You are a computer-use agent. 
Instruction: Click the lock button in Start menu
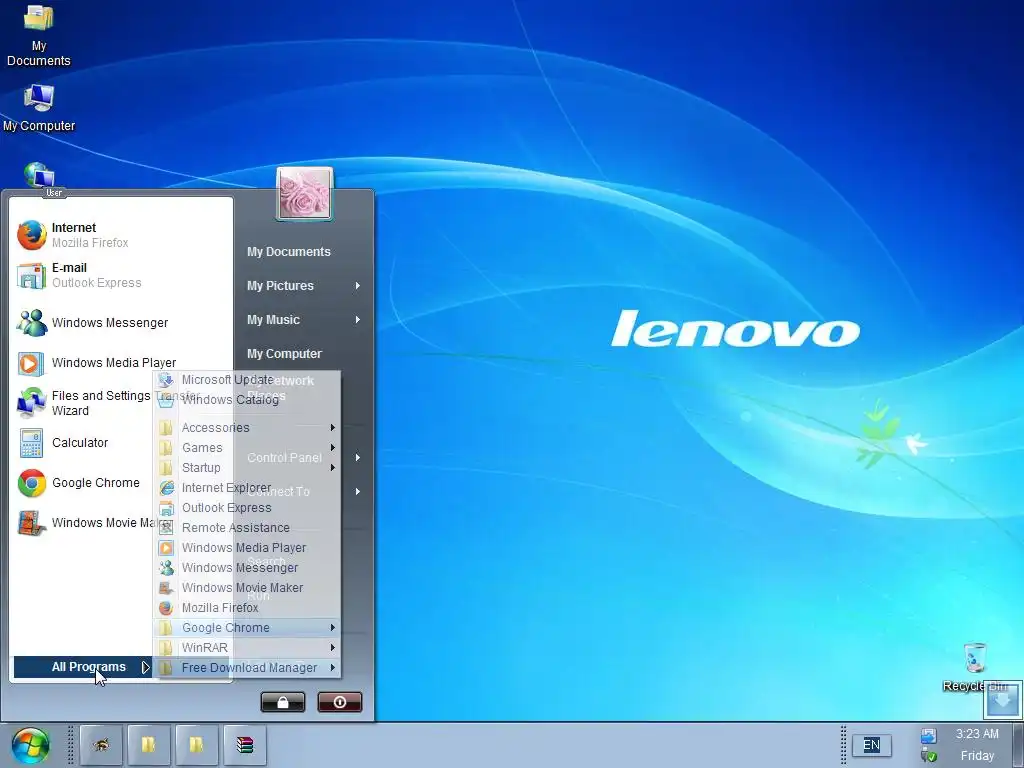click(283, 702)
